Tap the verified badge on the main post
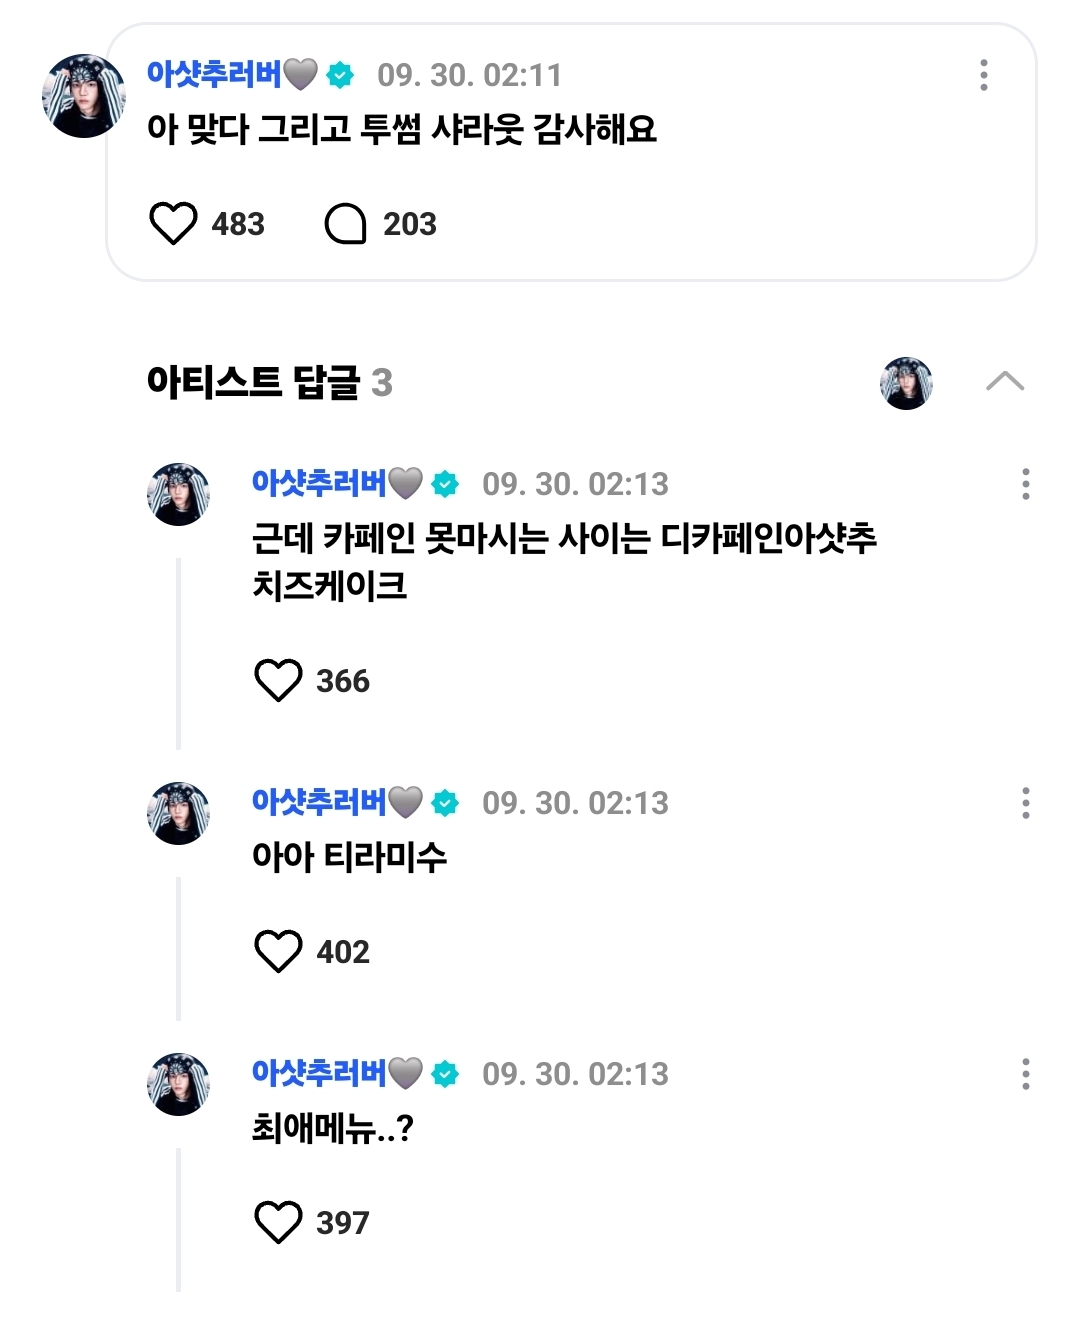Screen dimensions: 1080x1317 pyautogui.click(x=341, y=75)
